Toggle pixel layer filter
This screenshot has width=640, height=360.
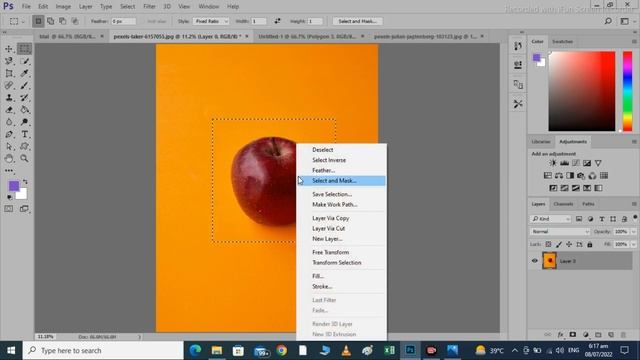pos(579,219)
